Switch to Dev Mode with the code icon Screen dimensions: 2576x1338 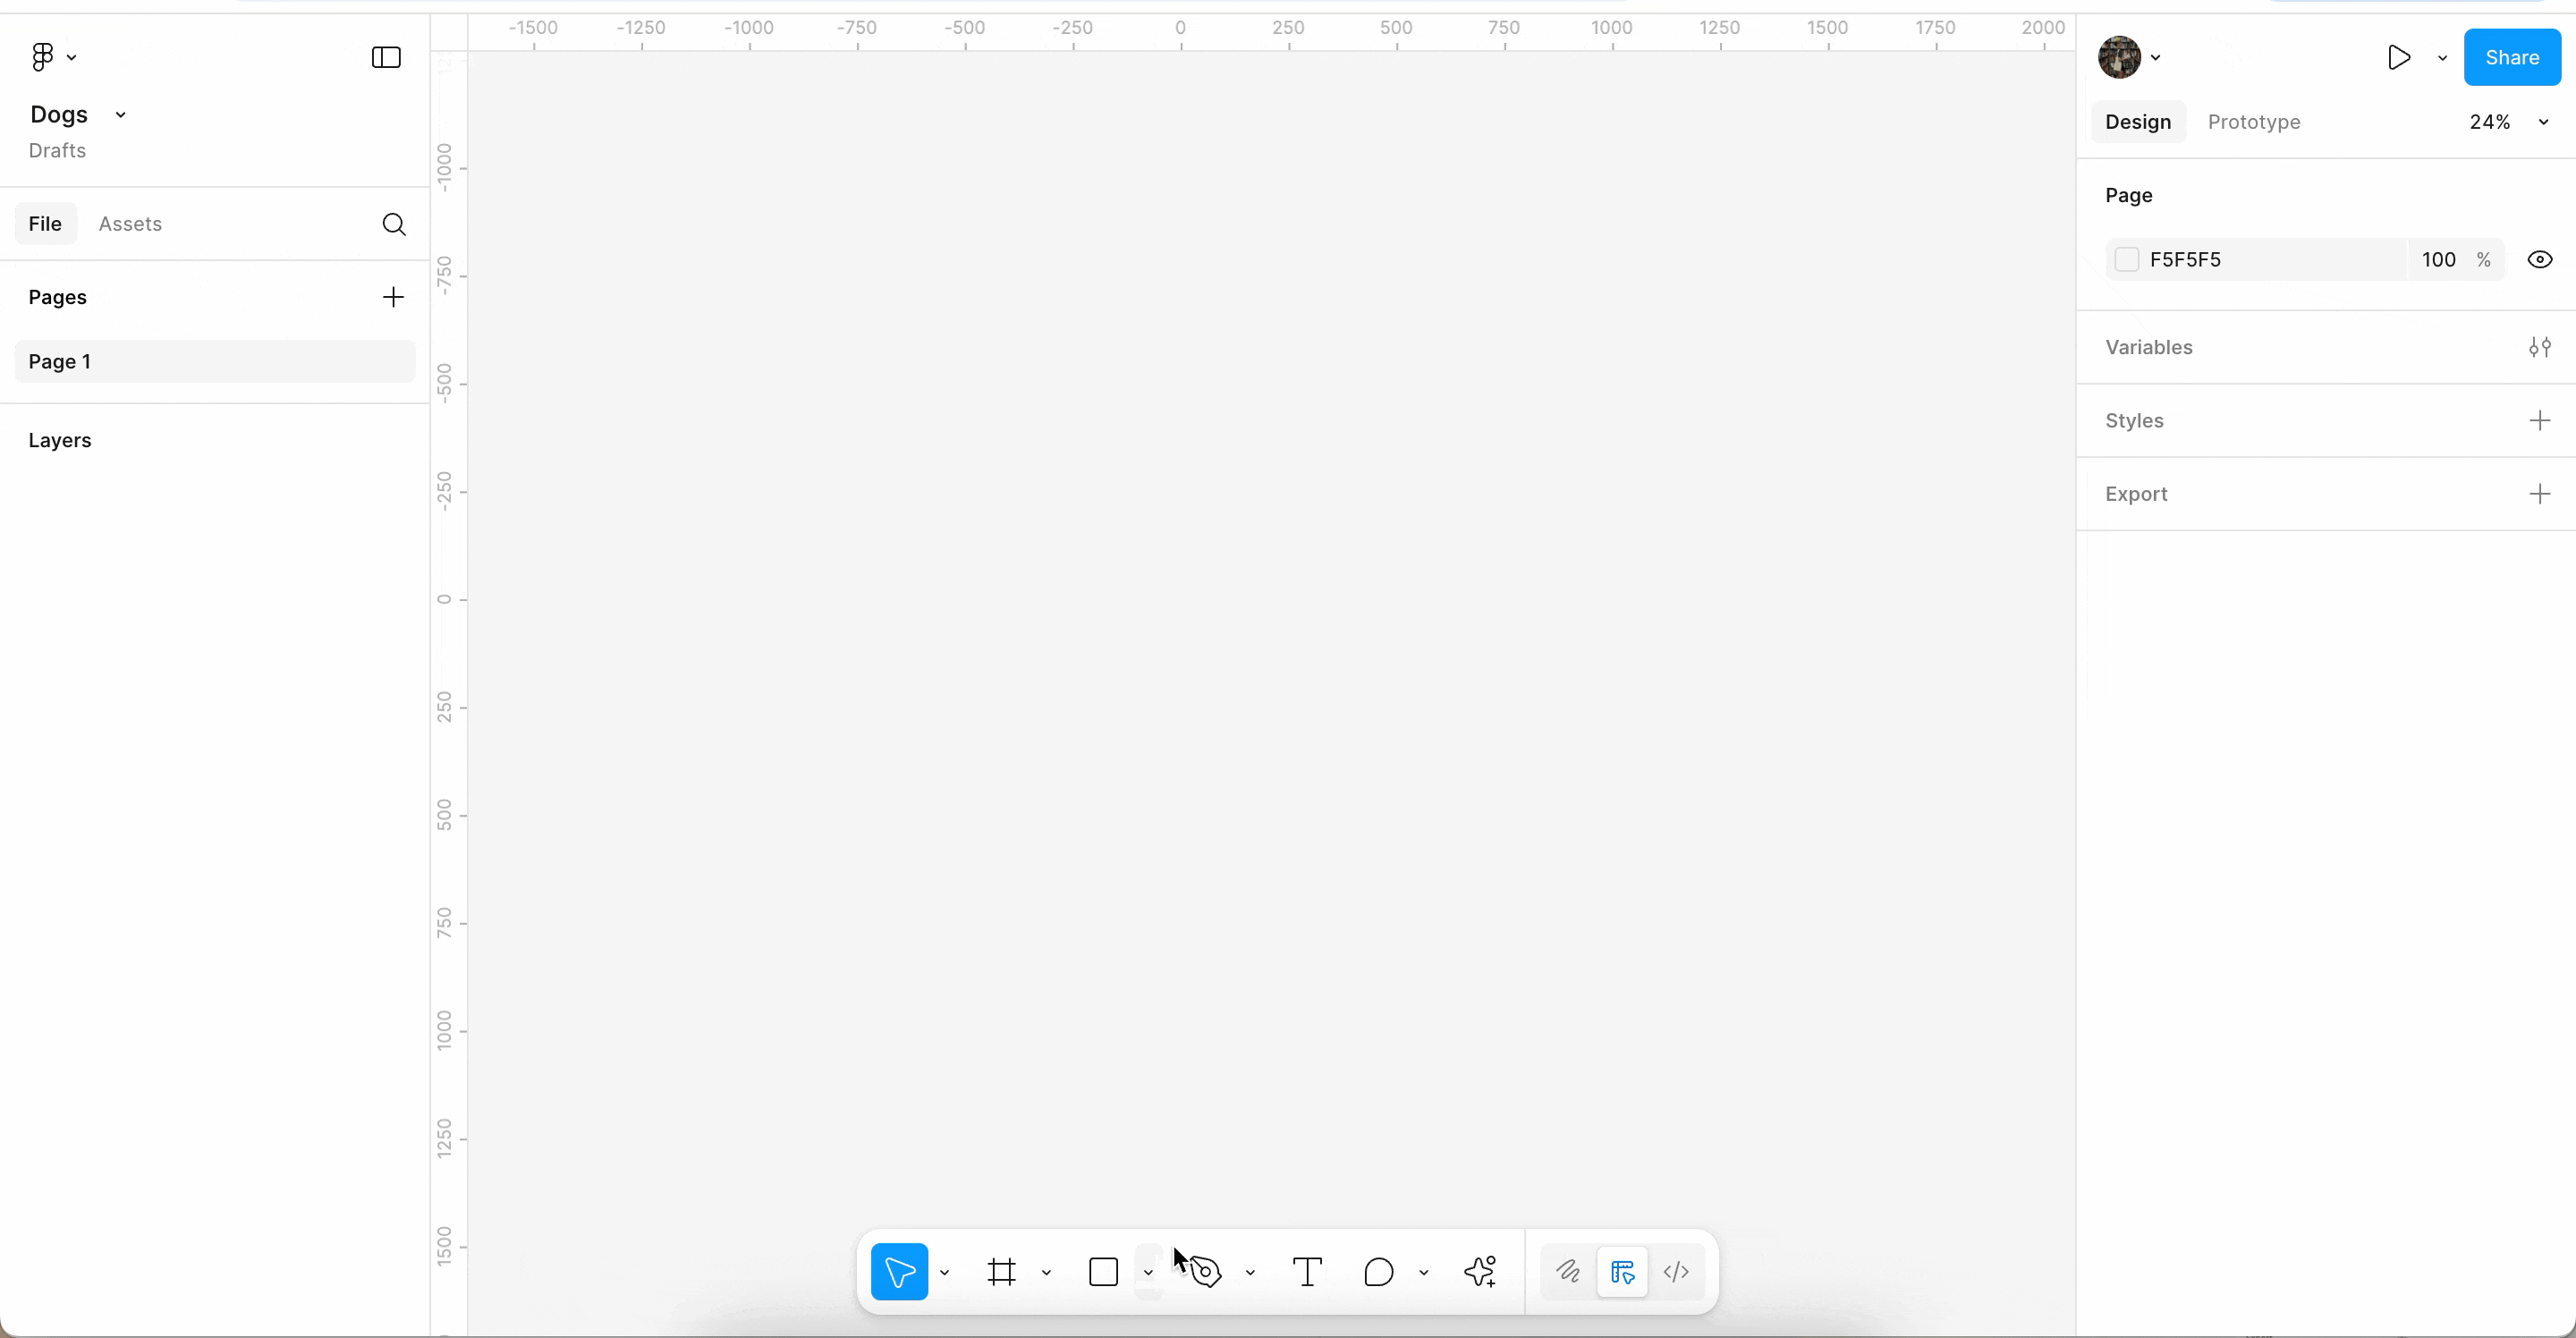pos(1676,1272)
